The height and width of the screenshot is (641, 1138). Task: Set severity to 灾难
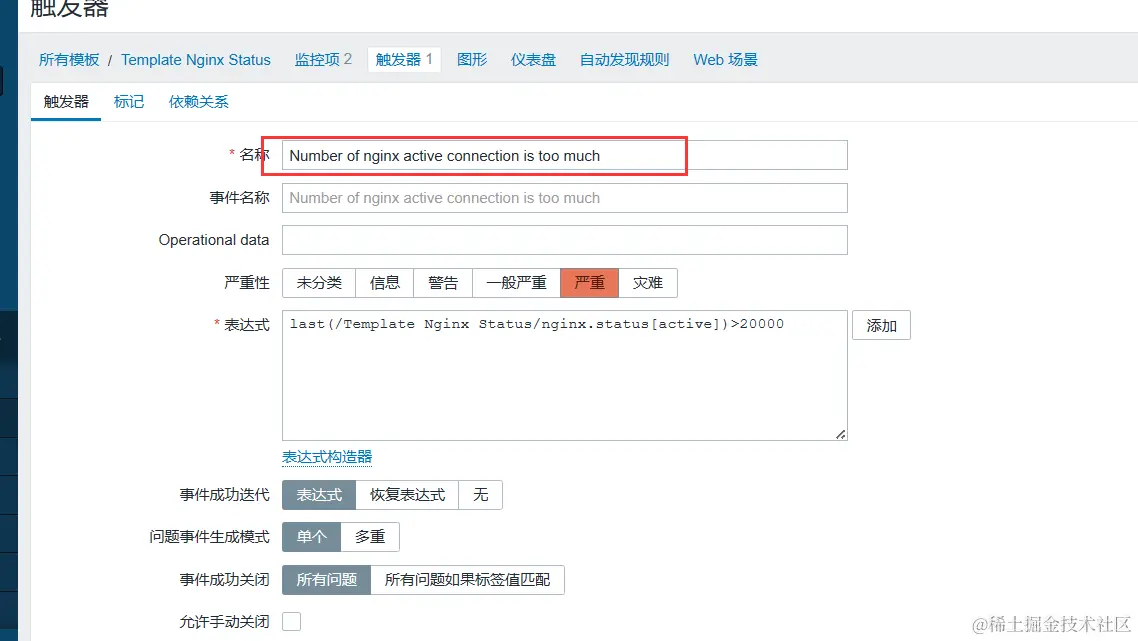pos(648,282)
